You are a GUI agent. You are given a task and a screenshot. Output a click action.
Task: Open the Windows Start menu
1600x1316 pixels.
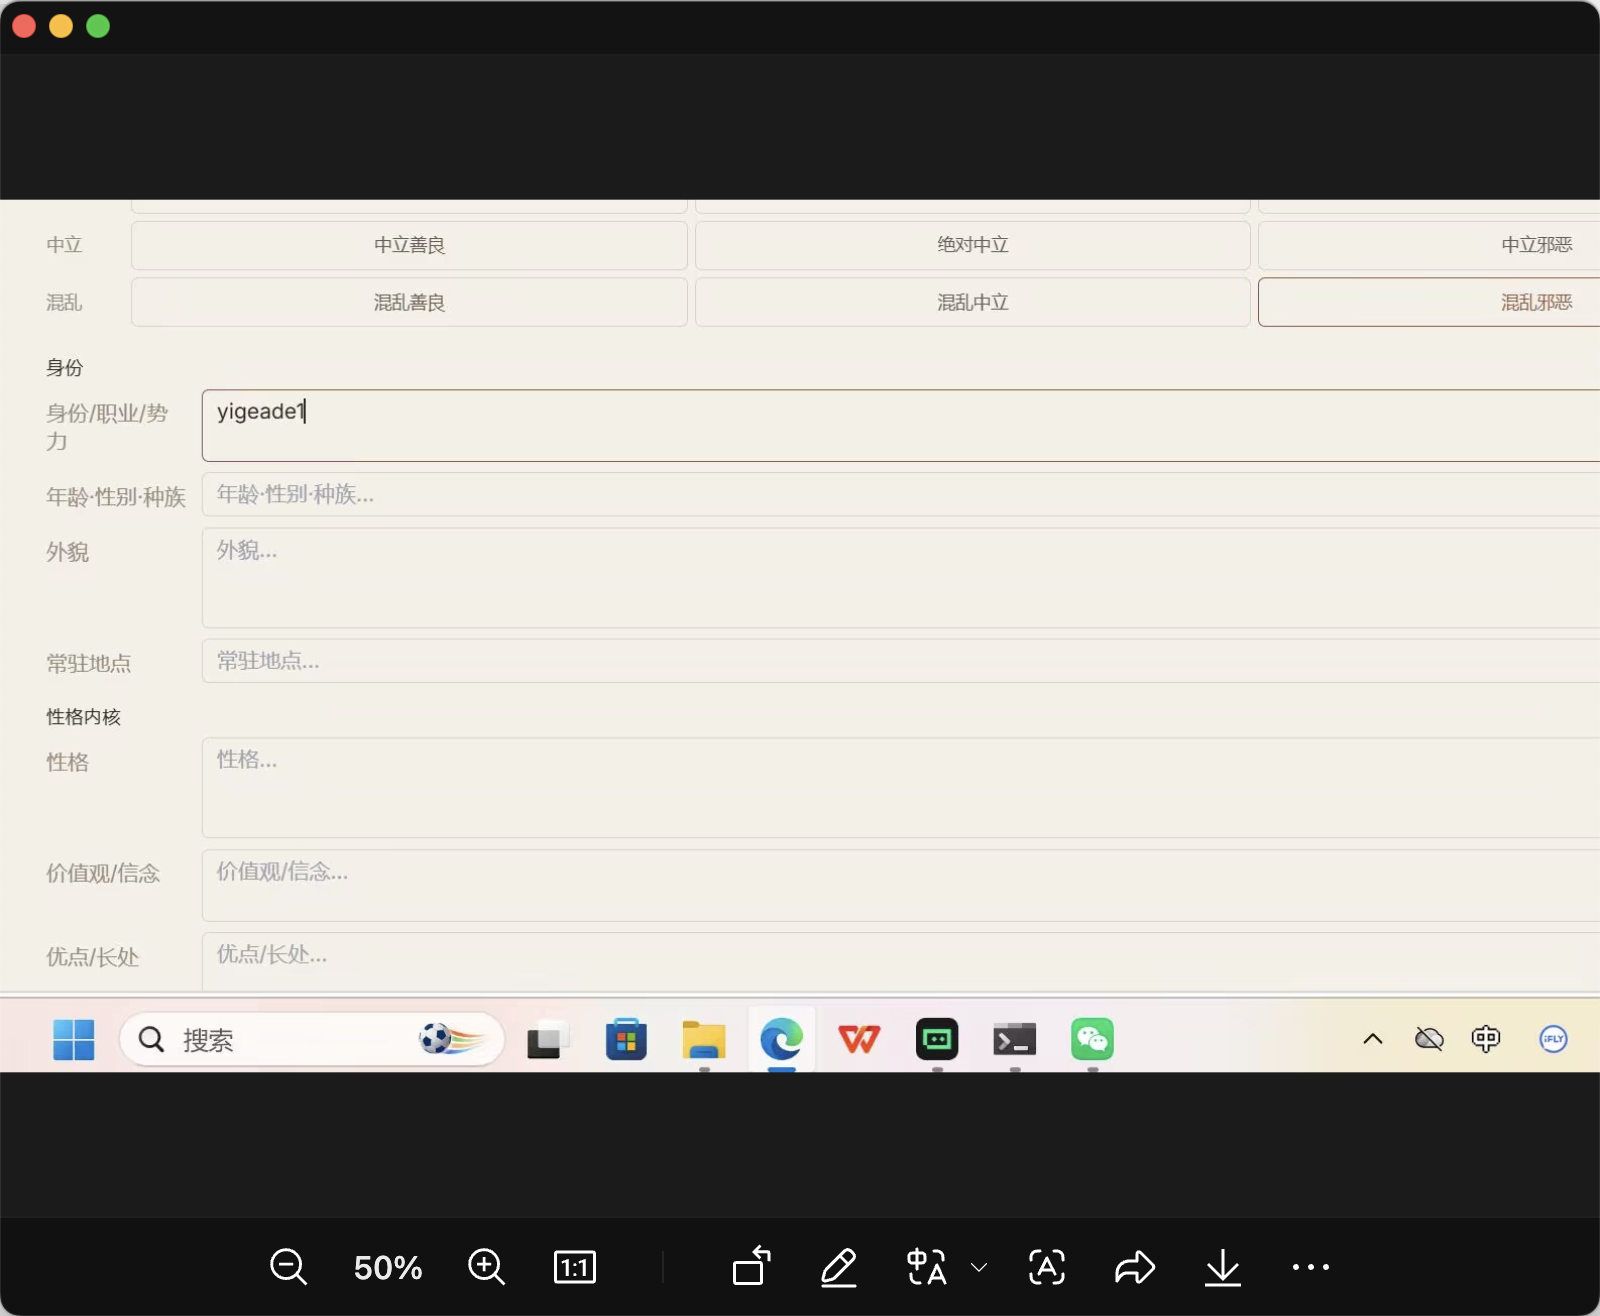click(73, 1040)
